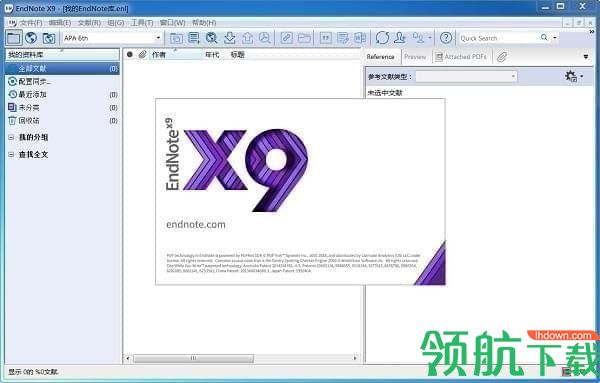This screenshot has width=600, height=383.
Task: Select 全部文献 in the library panel
Action: tap(62, 68)
